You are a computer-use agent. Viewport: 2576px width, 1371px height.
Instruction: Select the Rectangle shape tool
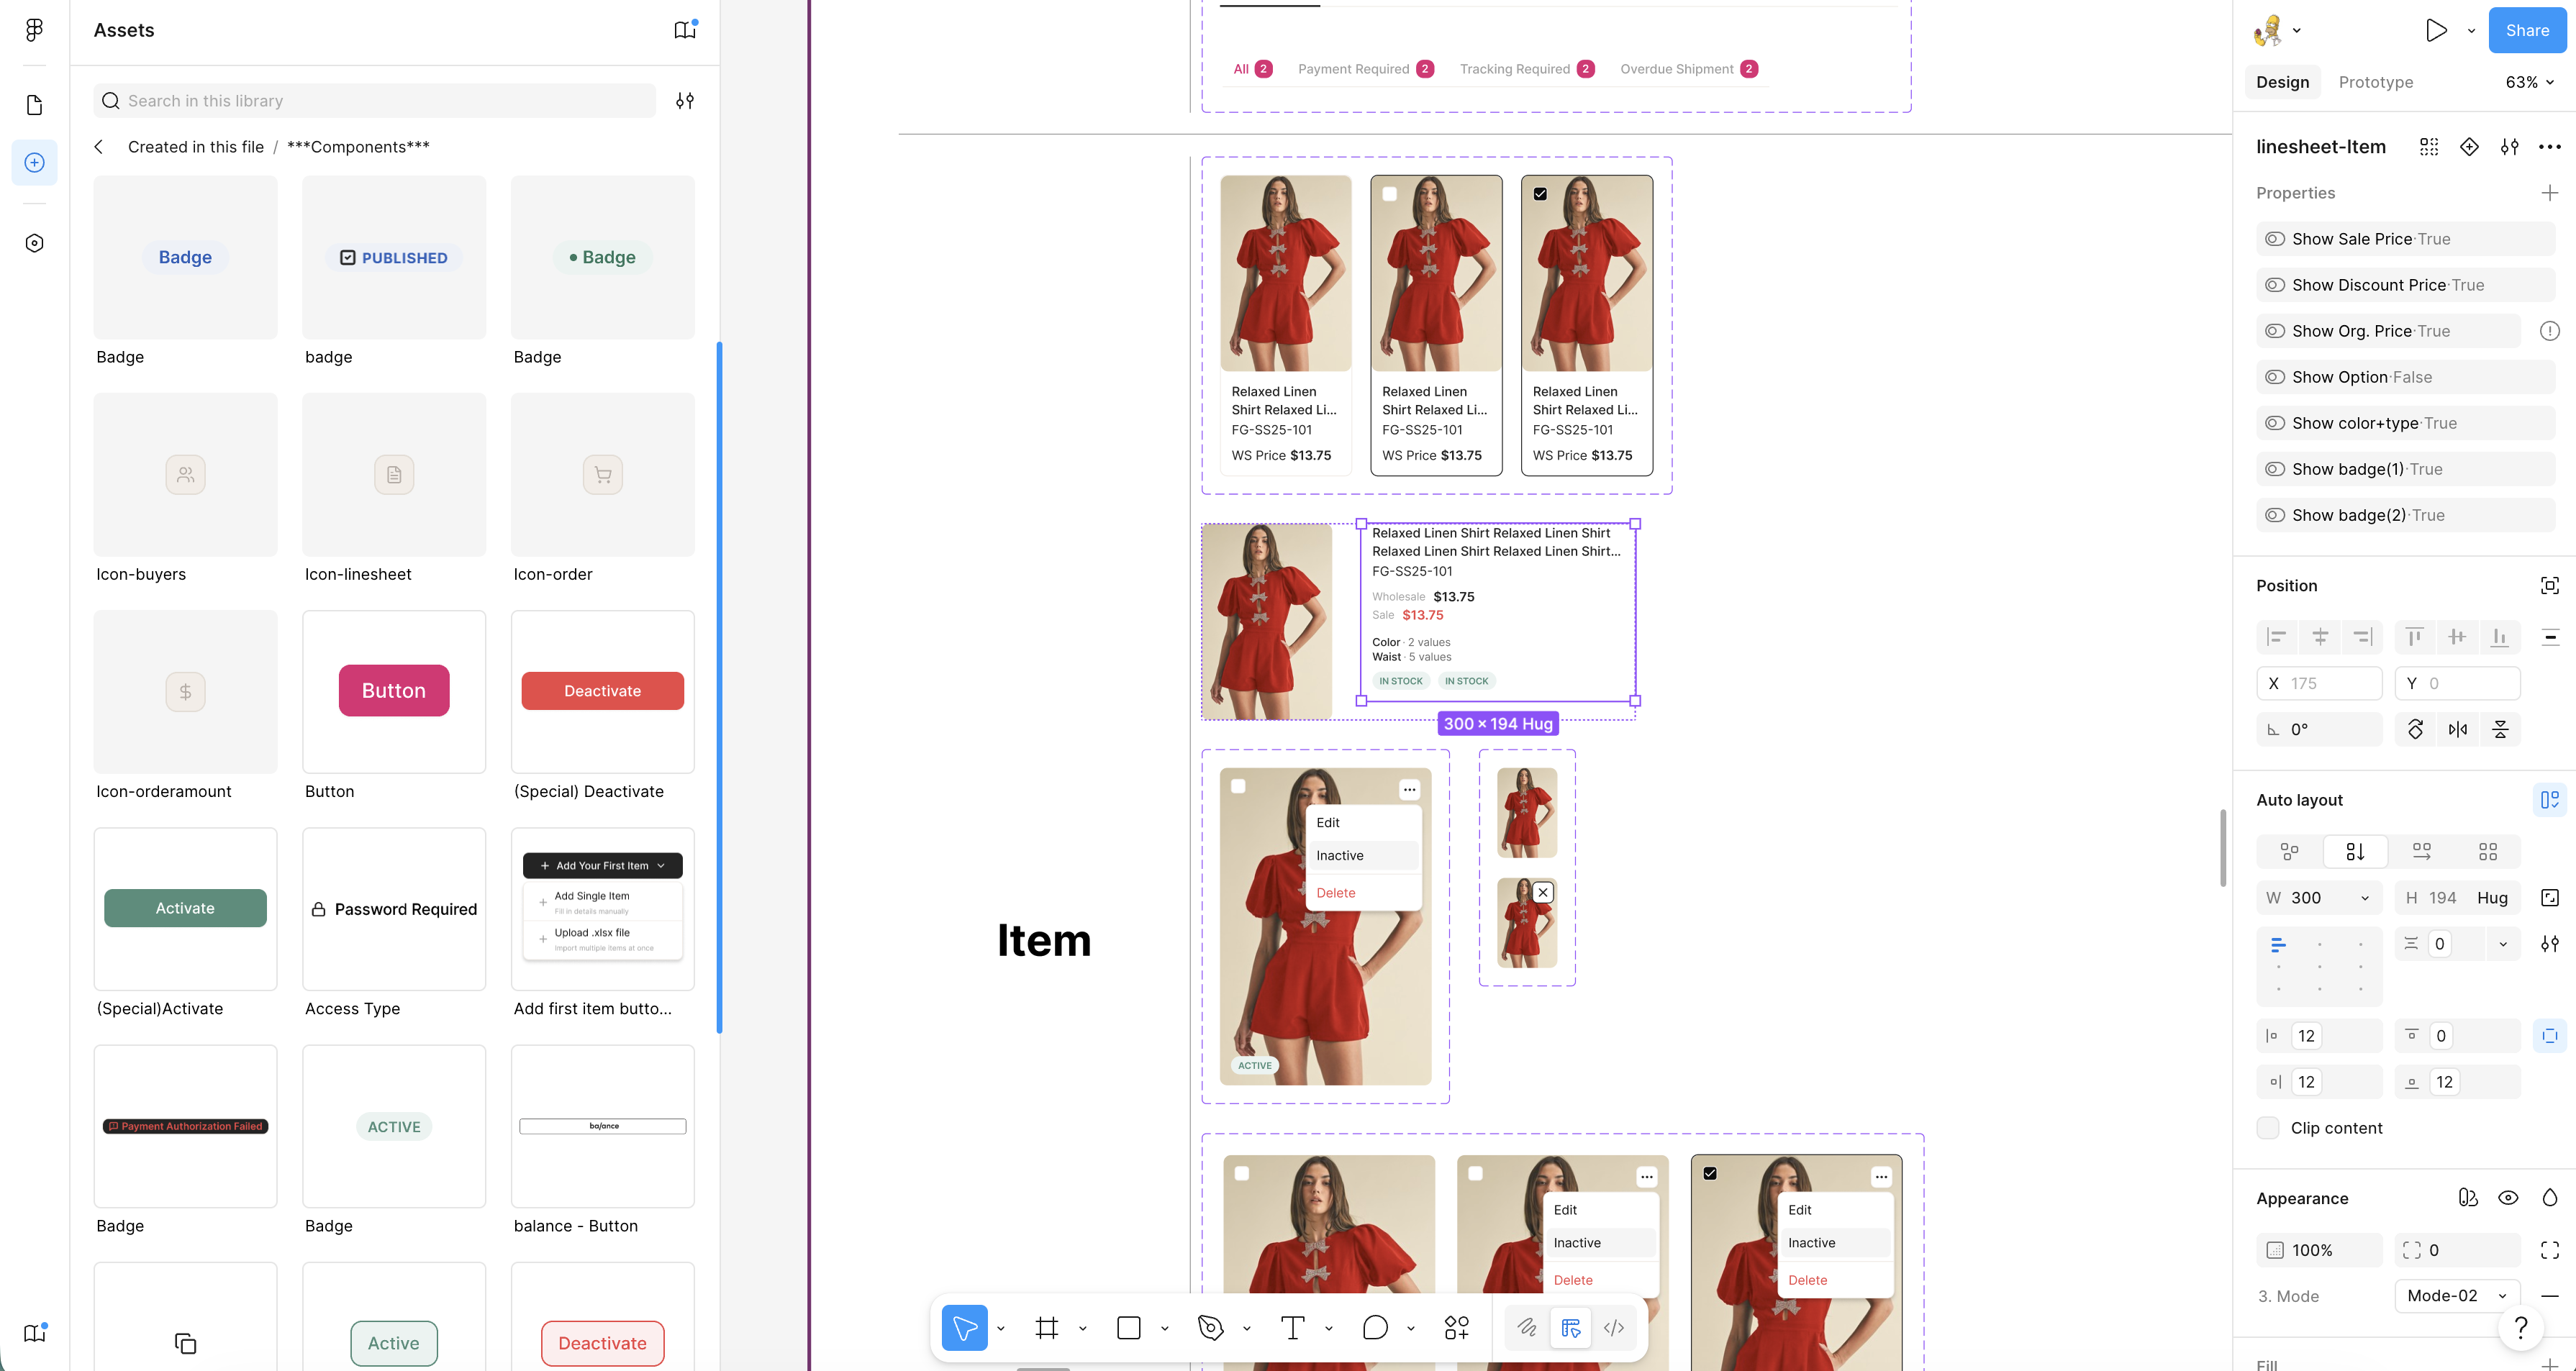(1129, 1327)
